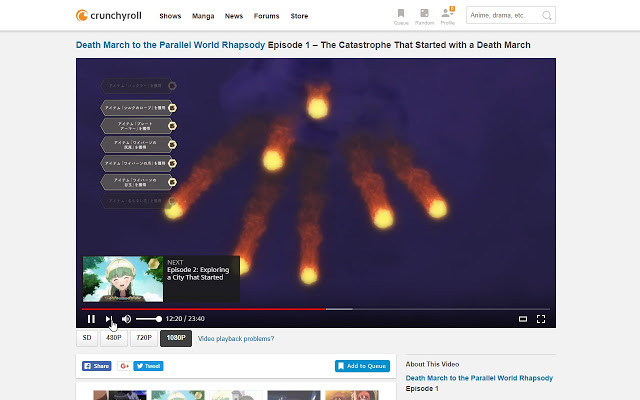The image size is (640, 400).
Task: Open the Shows menu
Action: tap(170, 16)
